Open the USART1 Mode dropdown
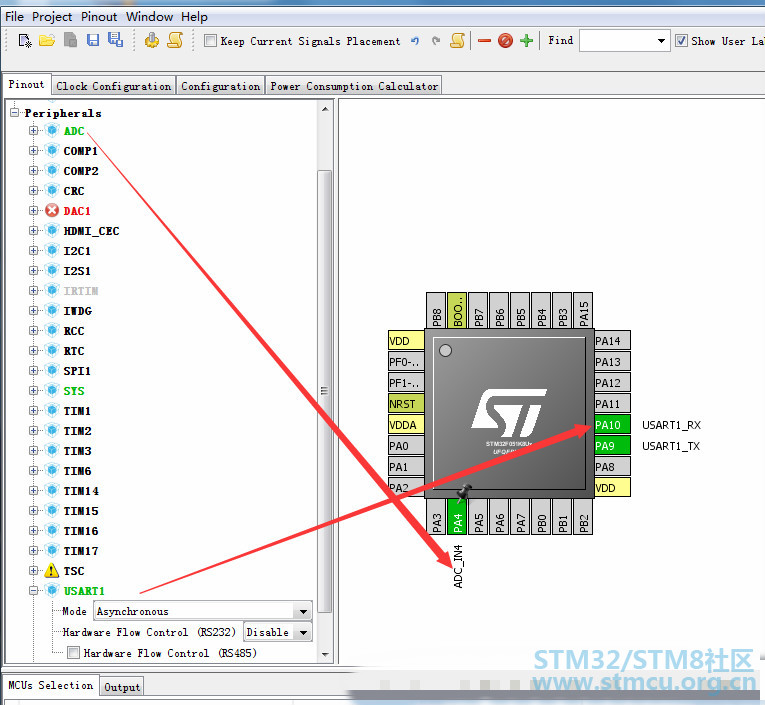 302,611
